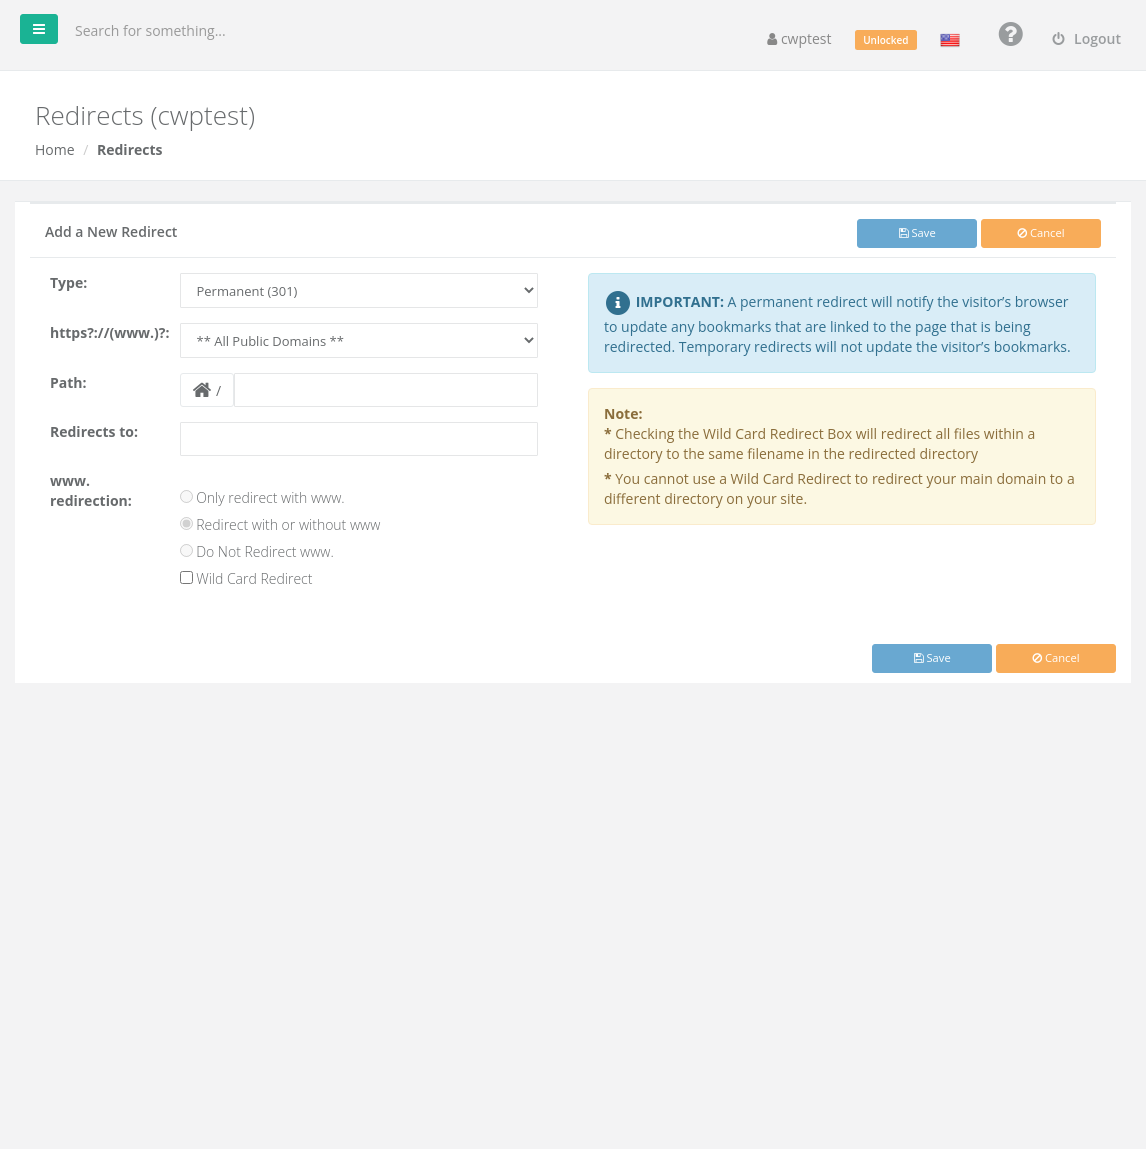The height and width of the screenshot is (1149, 1146).
Task: Click the upper Cancel button
Action: (x=1040, y=233)
